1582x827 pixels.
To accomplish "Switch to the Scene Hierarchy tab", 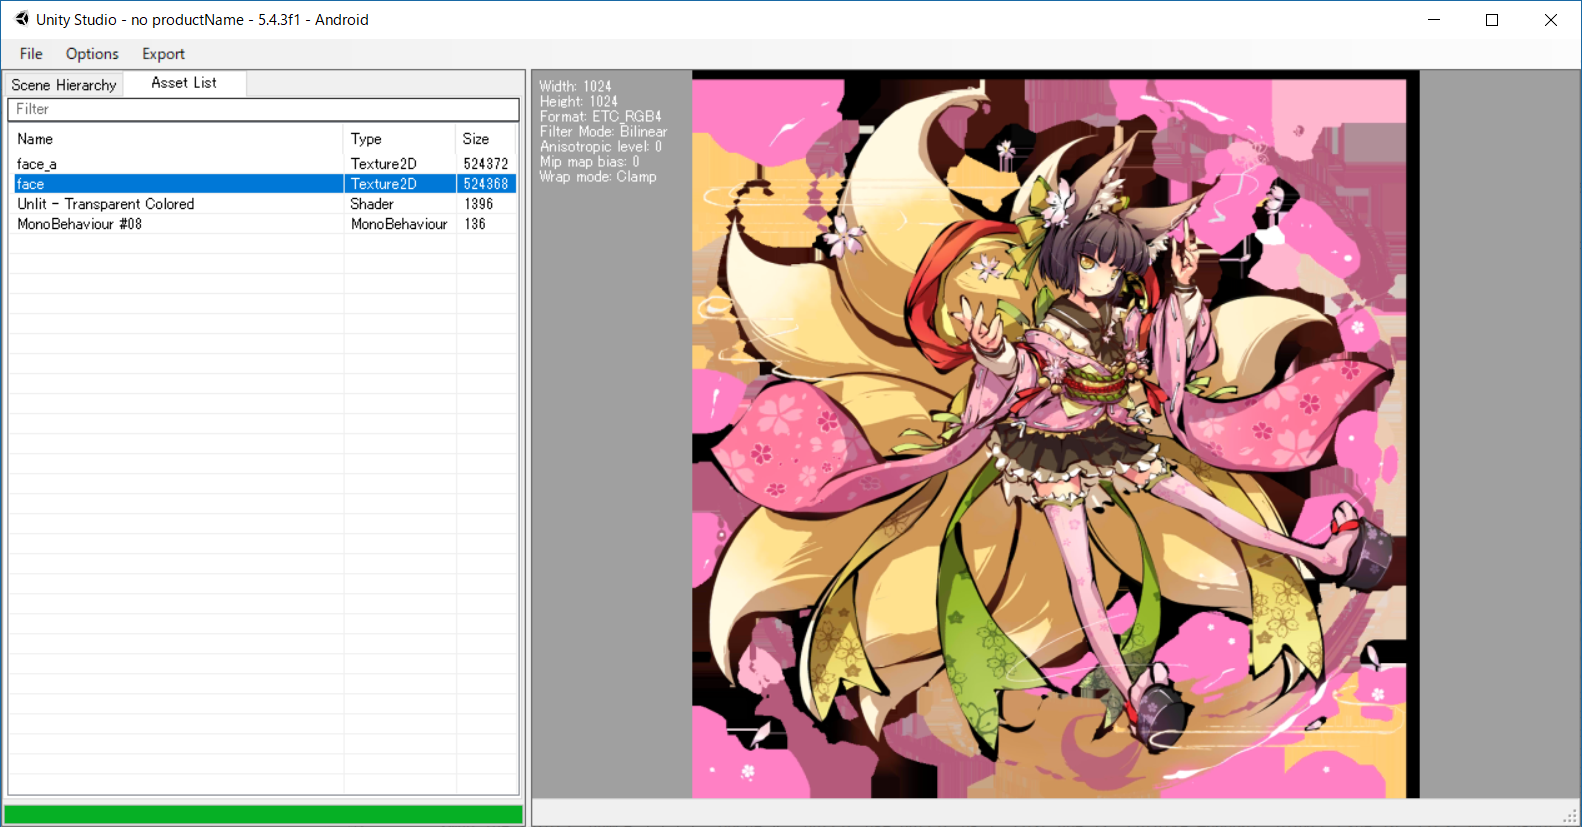I will 64,85.
